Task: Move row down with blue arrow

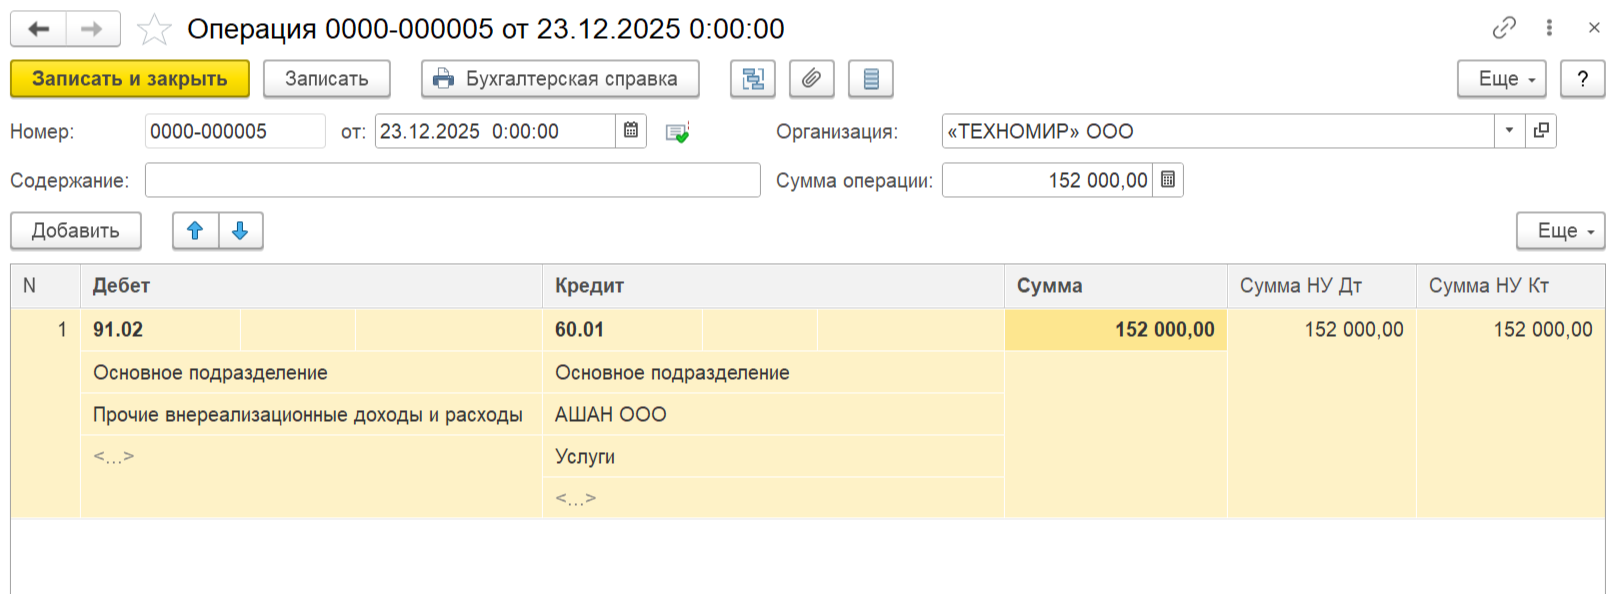Action: [x=240, y=231]
